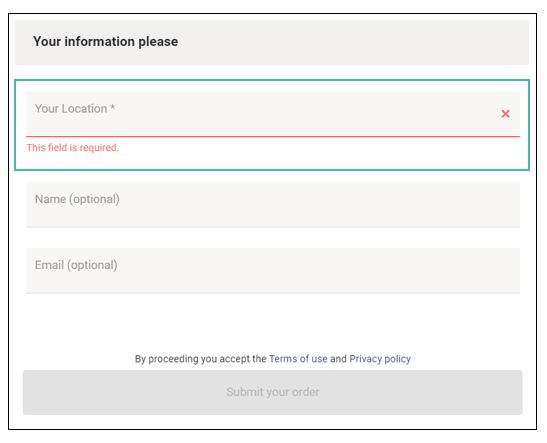Focus the Your Location input field
Image resolution: width=547 pixels, height=443 pixels.
coord(273,114)
